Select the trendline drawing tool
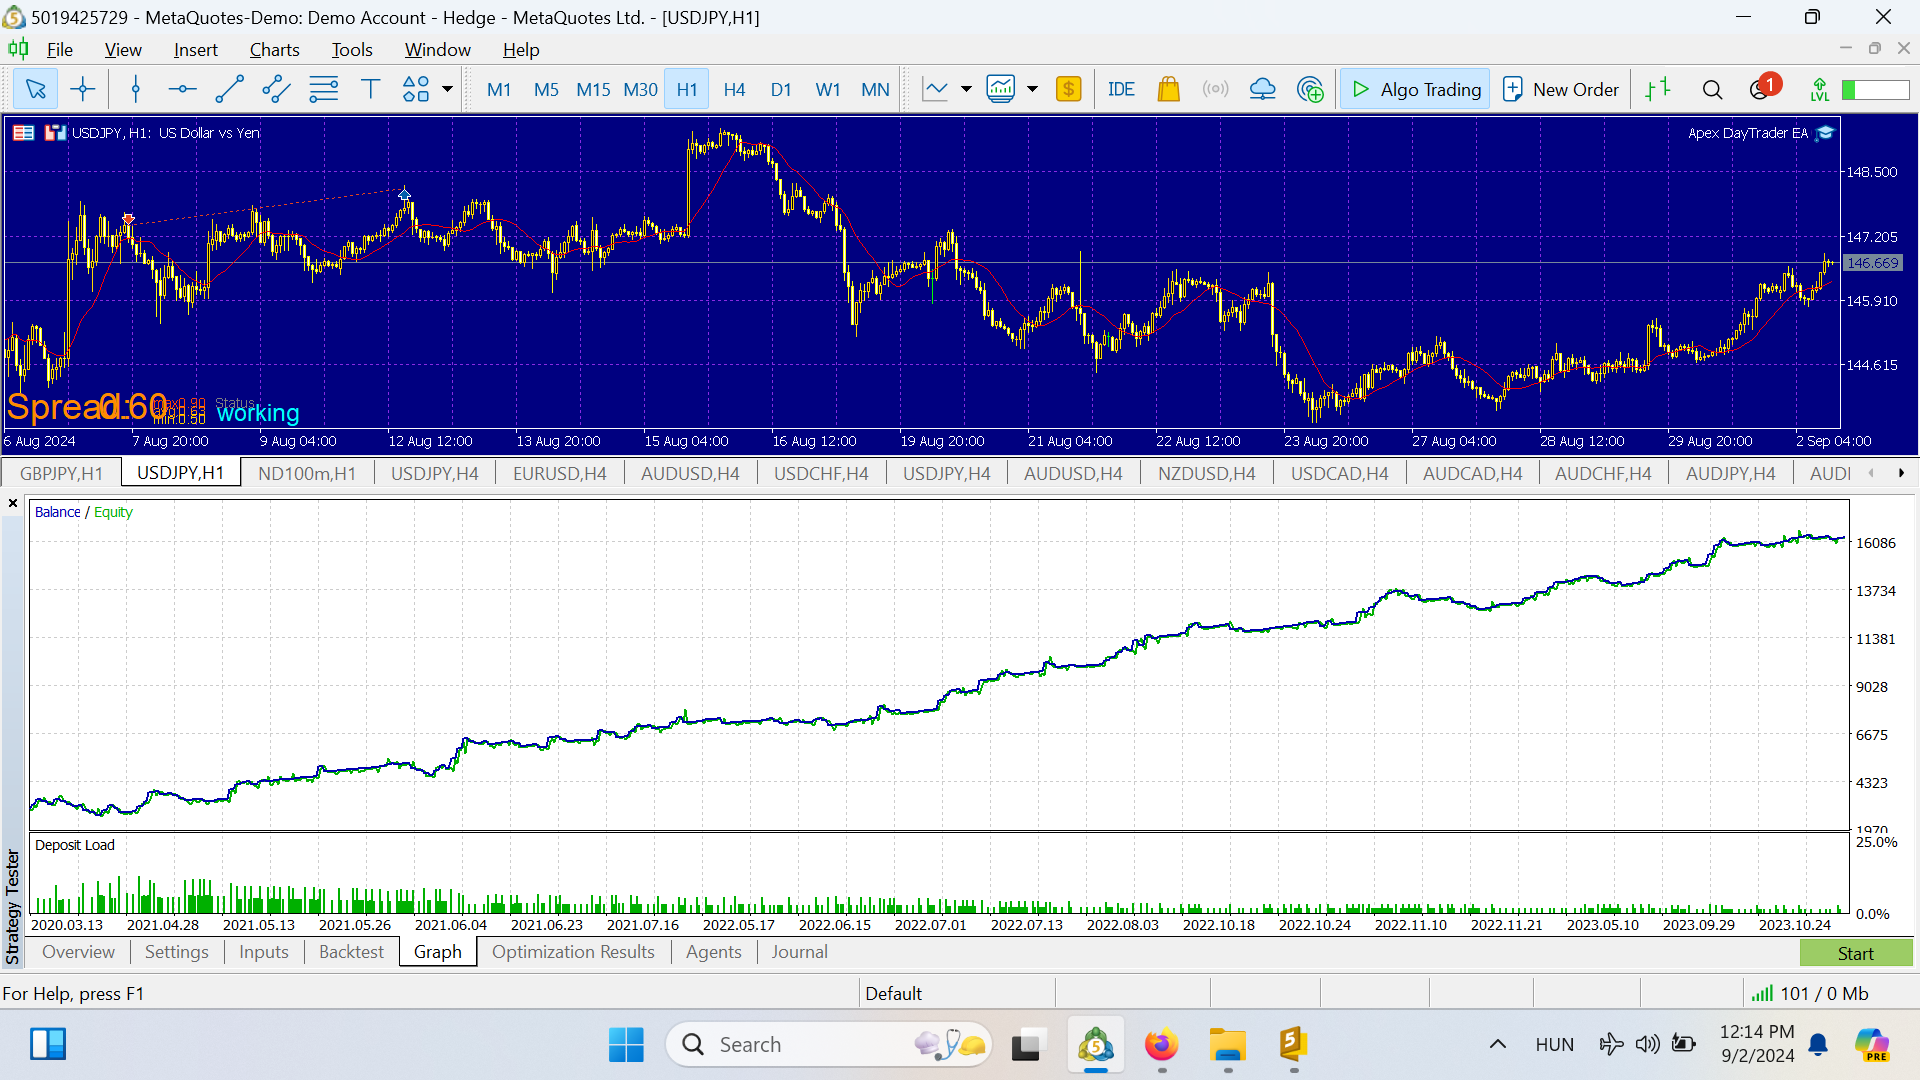The image size is (1920, 1080). (229, 90)
